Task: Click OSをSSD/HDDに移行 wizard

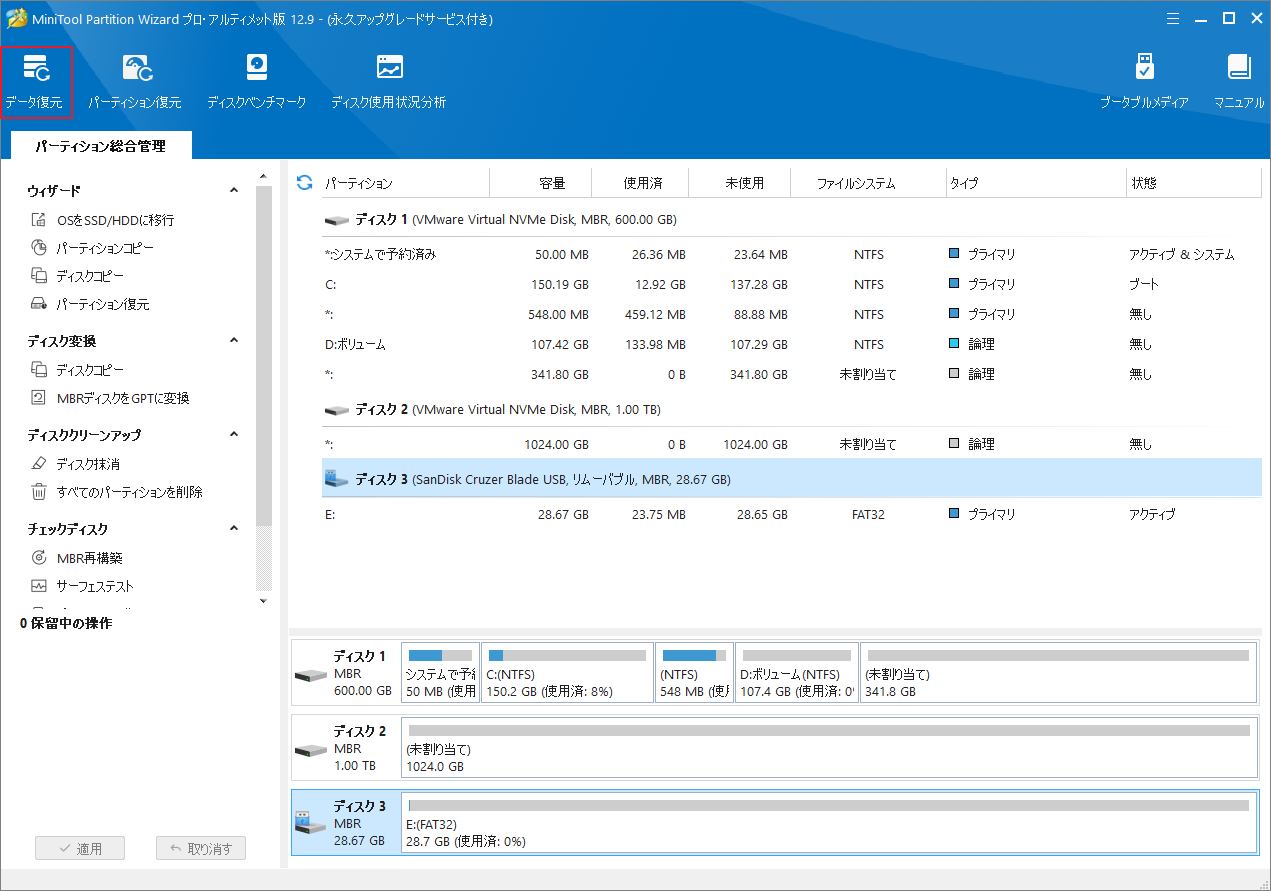Action: (x=101, y=220)
